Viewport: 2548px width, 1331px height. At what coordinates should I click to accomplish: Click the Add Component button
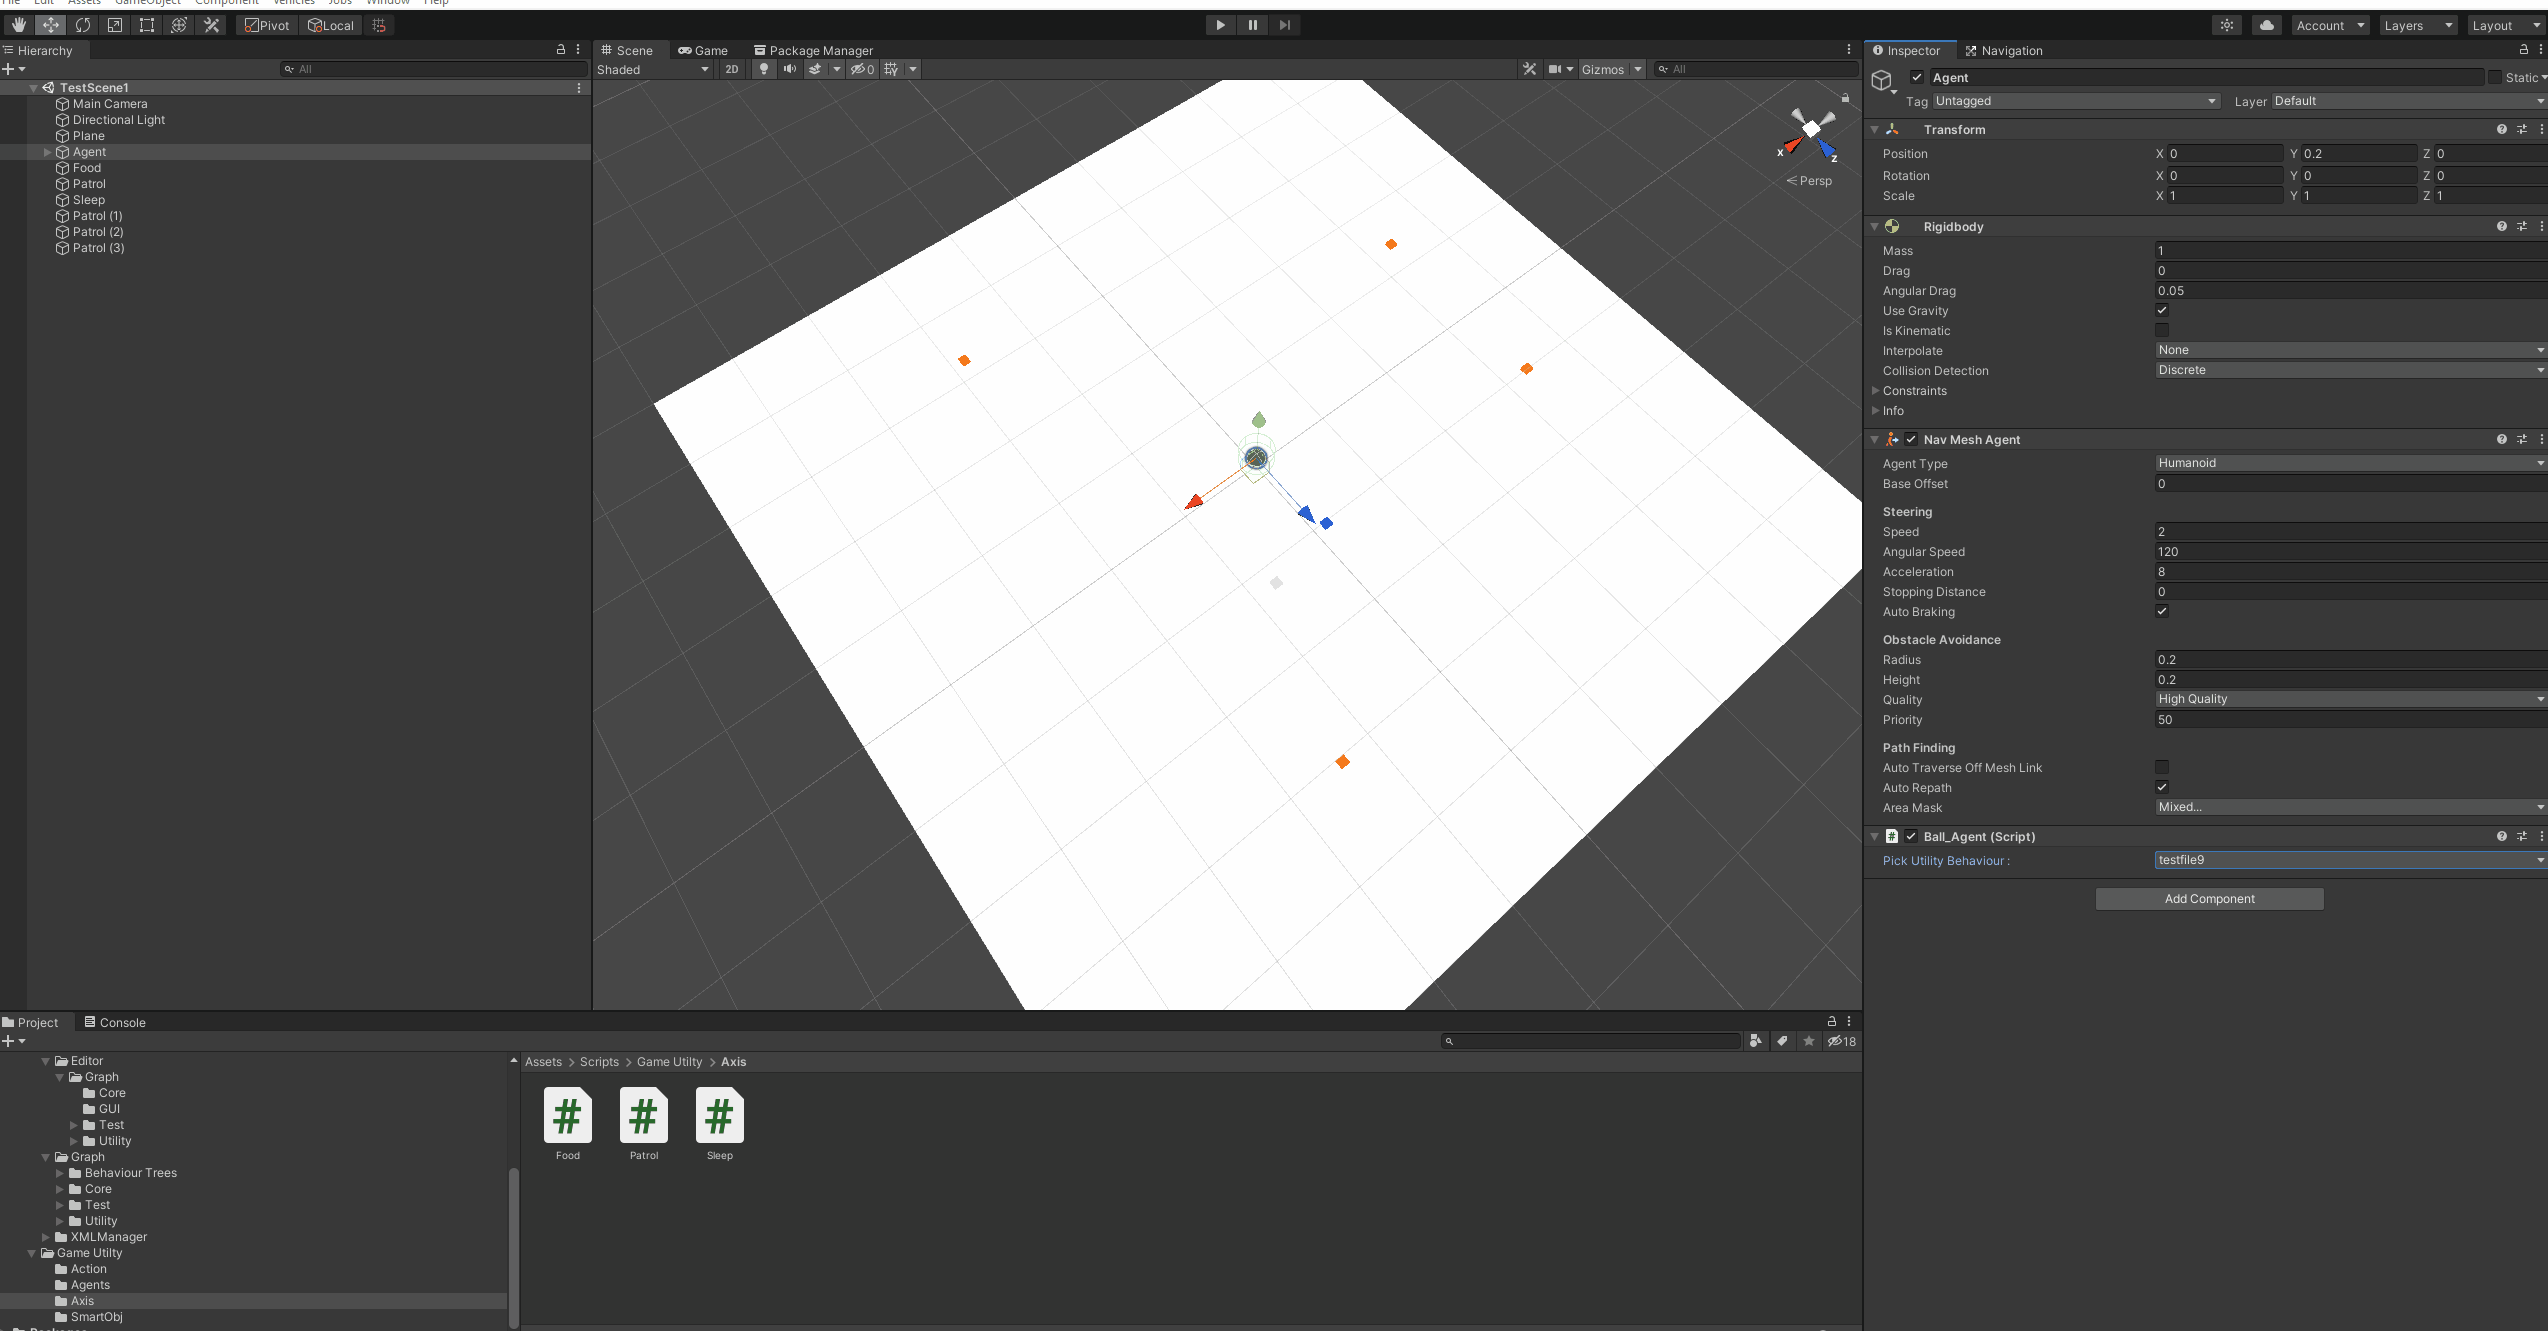(2209, 899)
